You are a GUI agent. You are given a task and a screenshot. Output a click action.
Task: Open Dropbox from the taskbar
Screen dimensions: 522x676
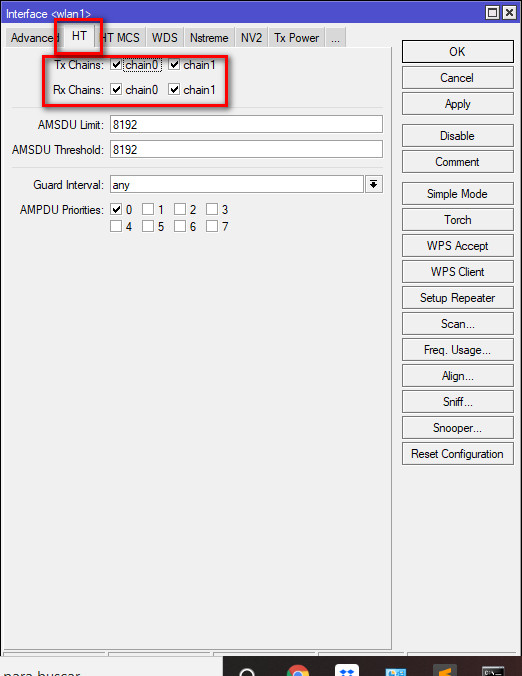click(347, 670)
